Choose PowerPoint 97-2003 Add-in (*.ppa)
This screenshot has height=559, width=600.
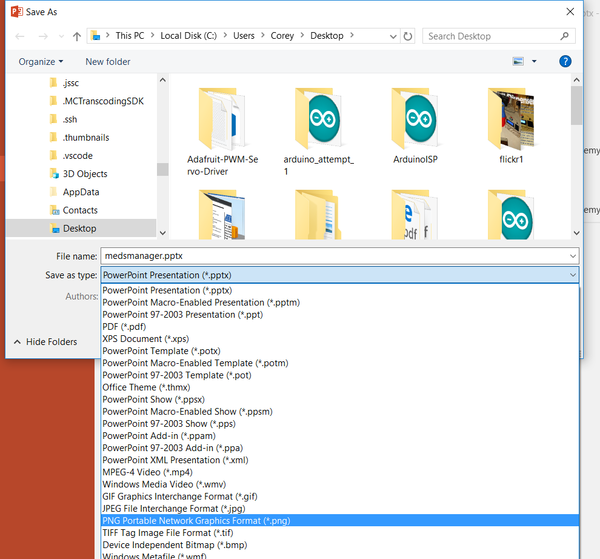tap(340, 448)
